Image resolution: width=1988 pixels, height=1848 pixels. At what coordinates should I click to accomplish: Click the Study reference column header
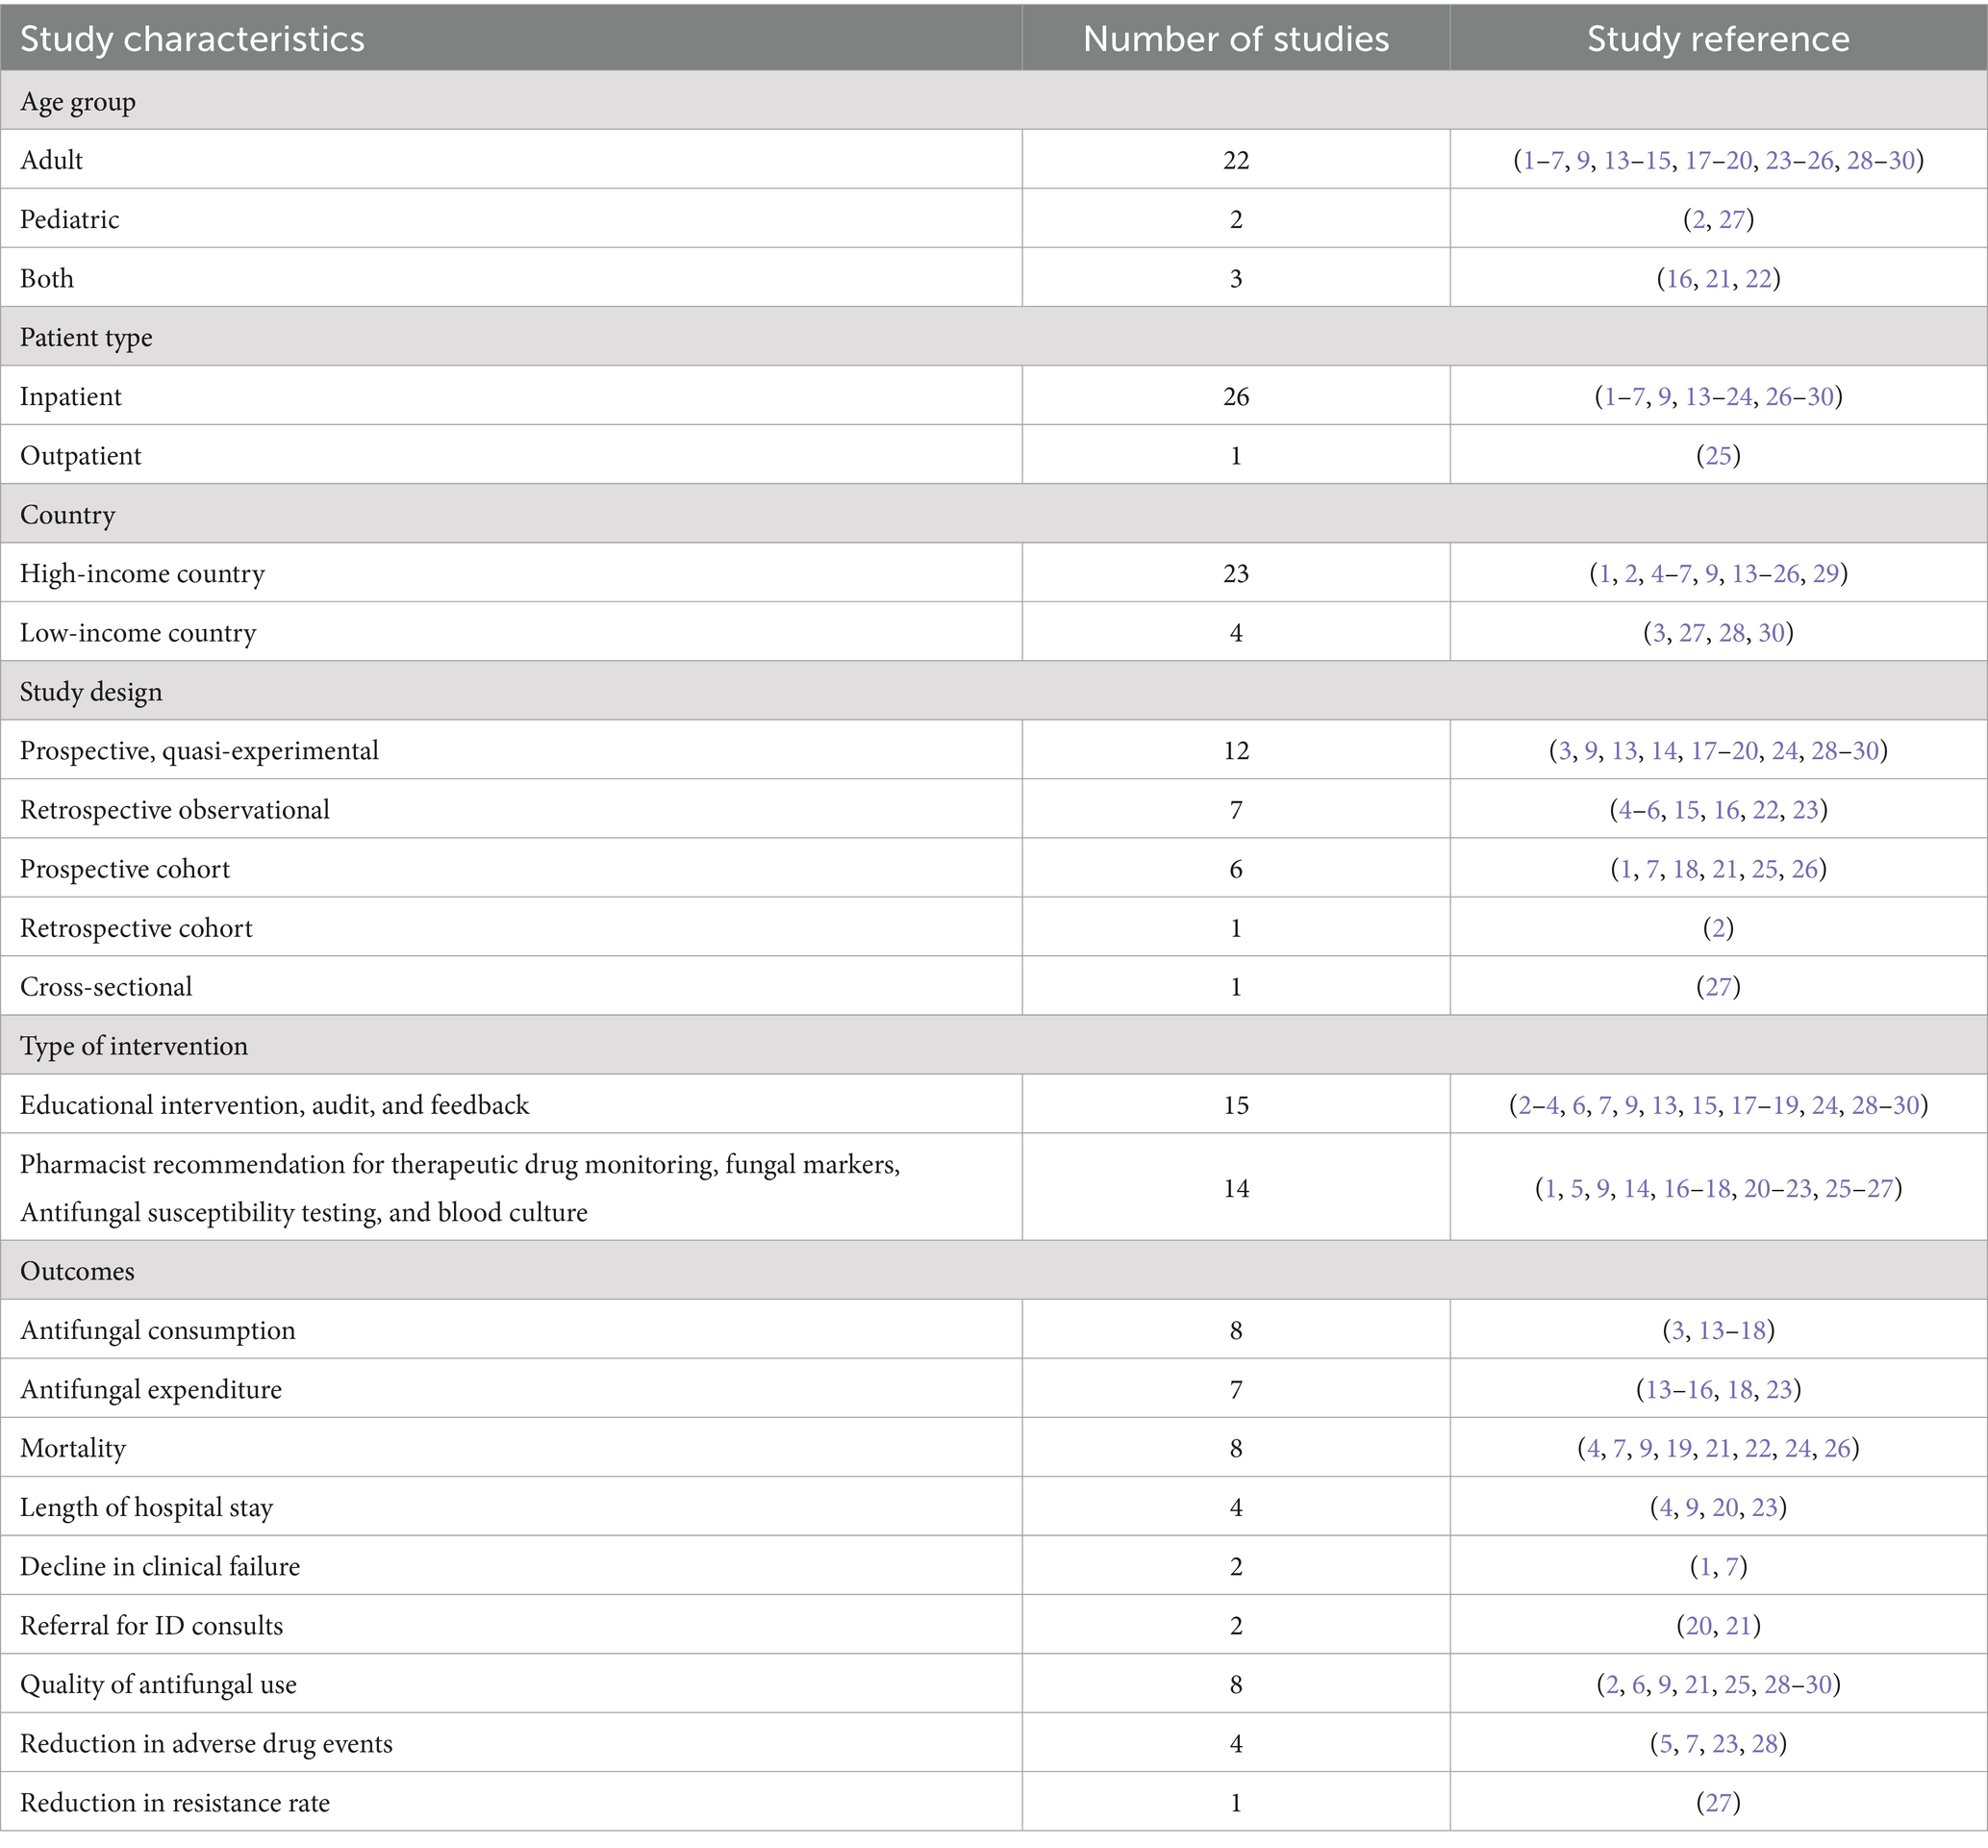point(1718,39)
